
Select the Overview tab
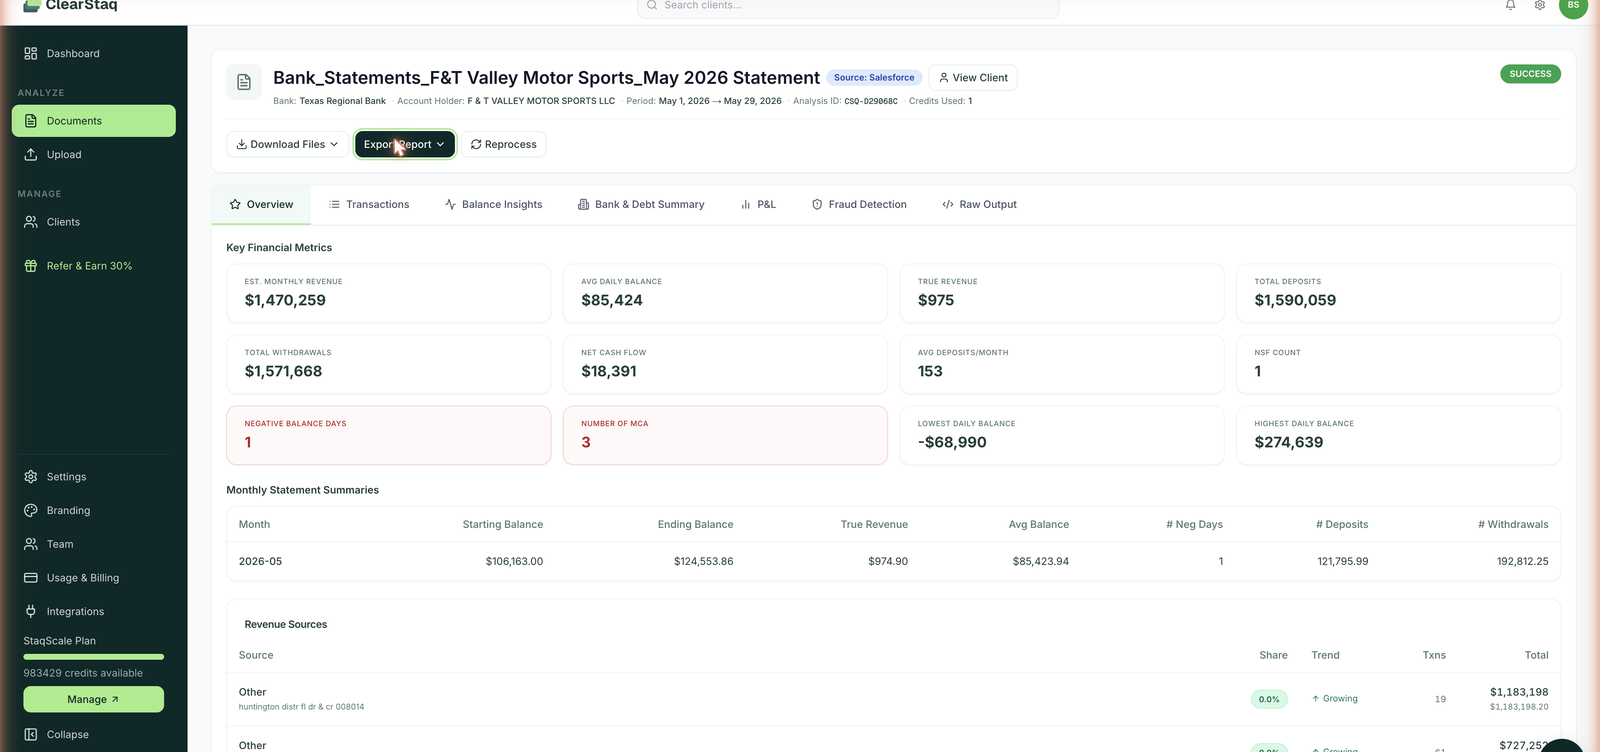tap(261, 205)
